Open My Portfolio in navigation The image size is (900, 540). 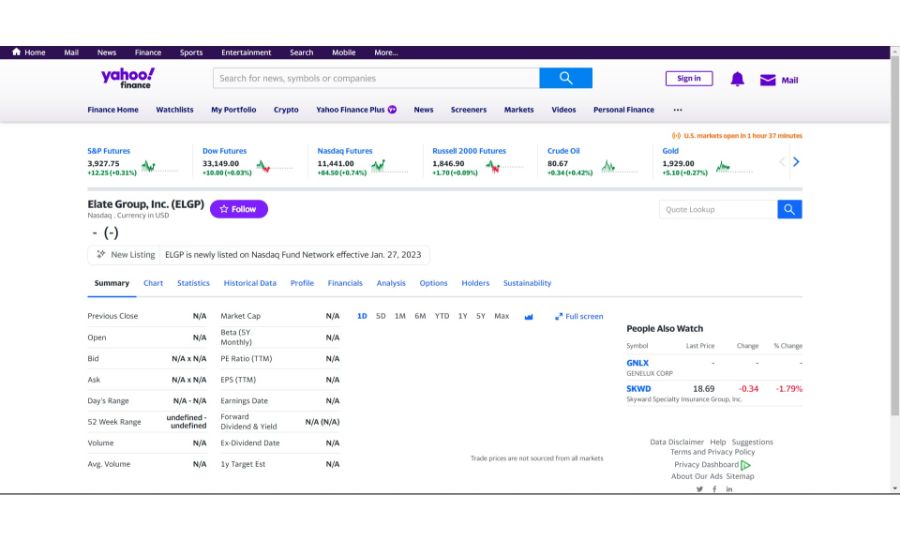234,110
